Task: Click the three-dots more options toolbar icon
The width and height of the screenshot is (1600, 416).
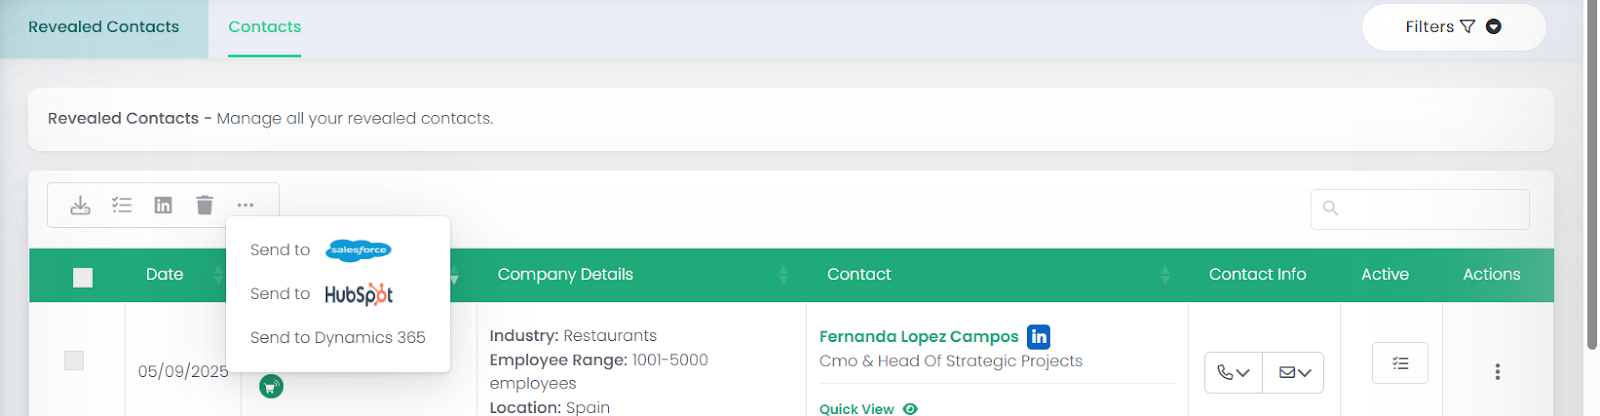Action: pyautogui.click(x=246, y=205)
